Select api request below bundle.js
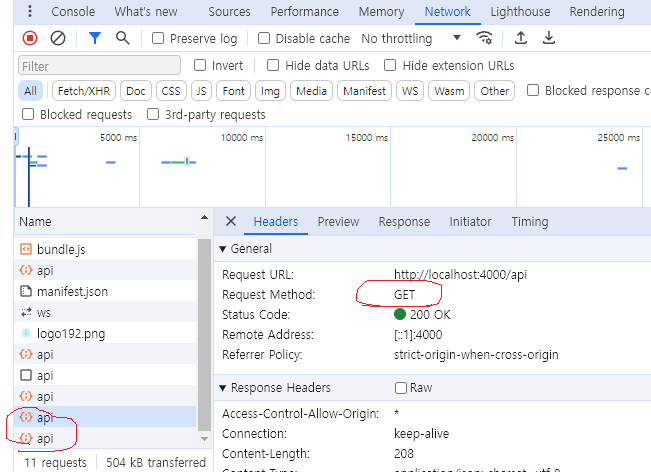Viewport: 651px width, 472px height. click(105, 270)
